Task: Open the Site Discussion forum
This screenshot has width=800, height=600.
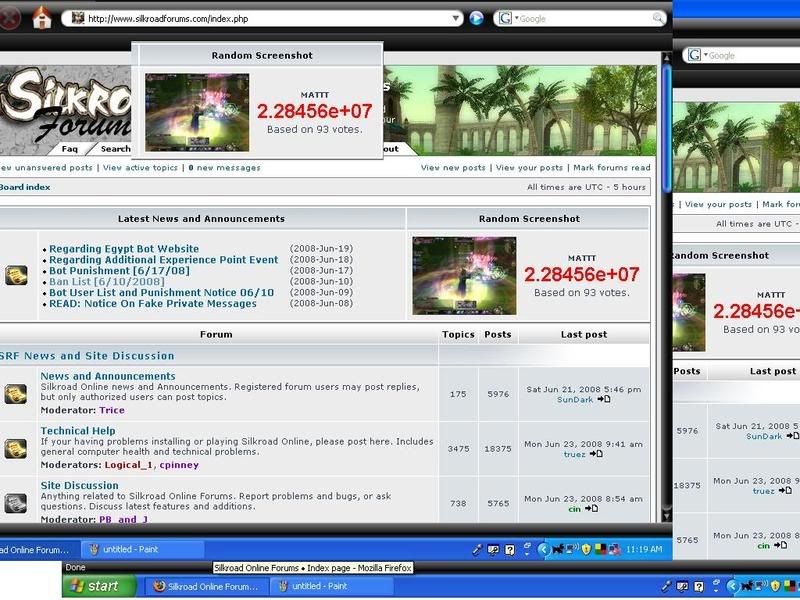Action: [80, 485]
